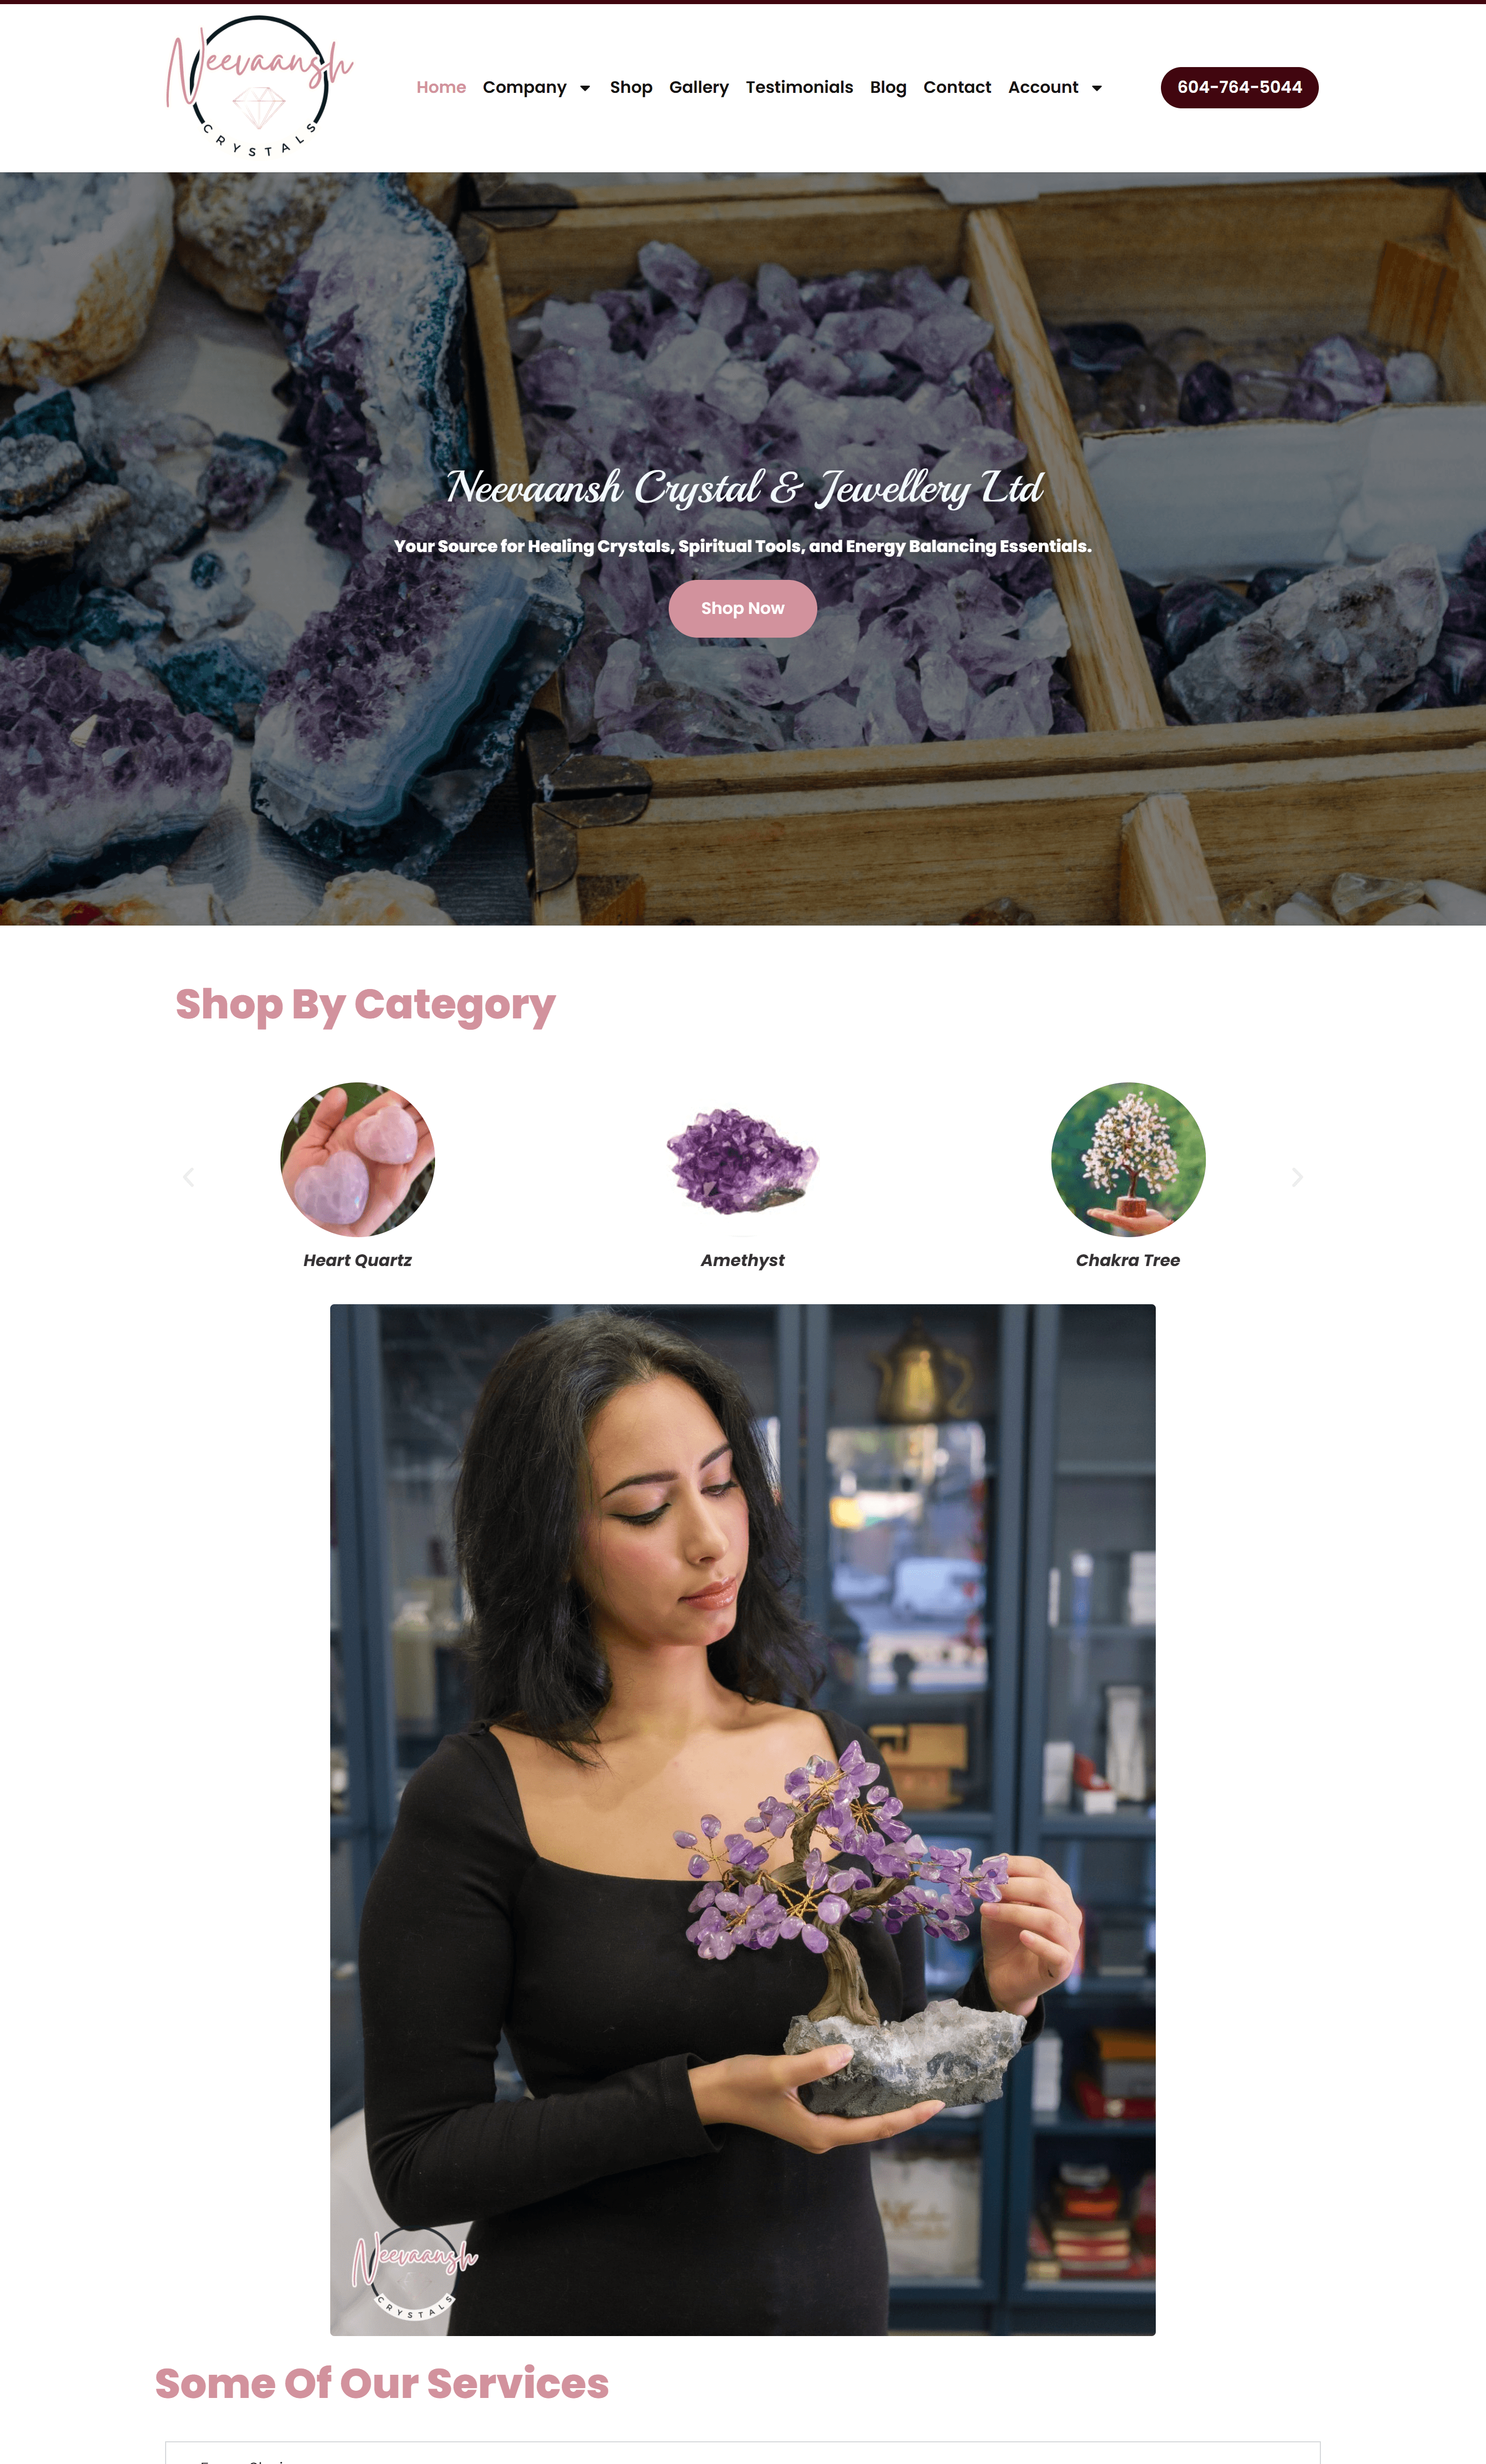The image size is (1486, 2464).
Task: Select the Amethyst category image
Action: [x=742, y=1159]
